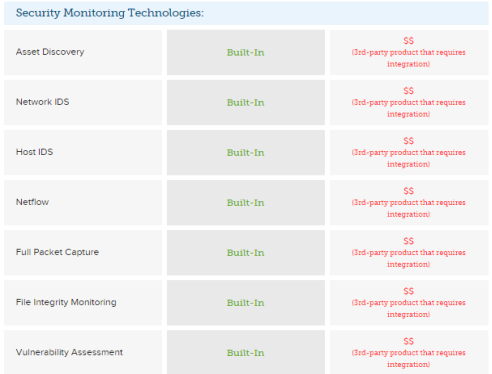Select the Asset Discovery row label

pyautogui.click(x=50, y=52)
